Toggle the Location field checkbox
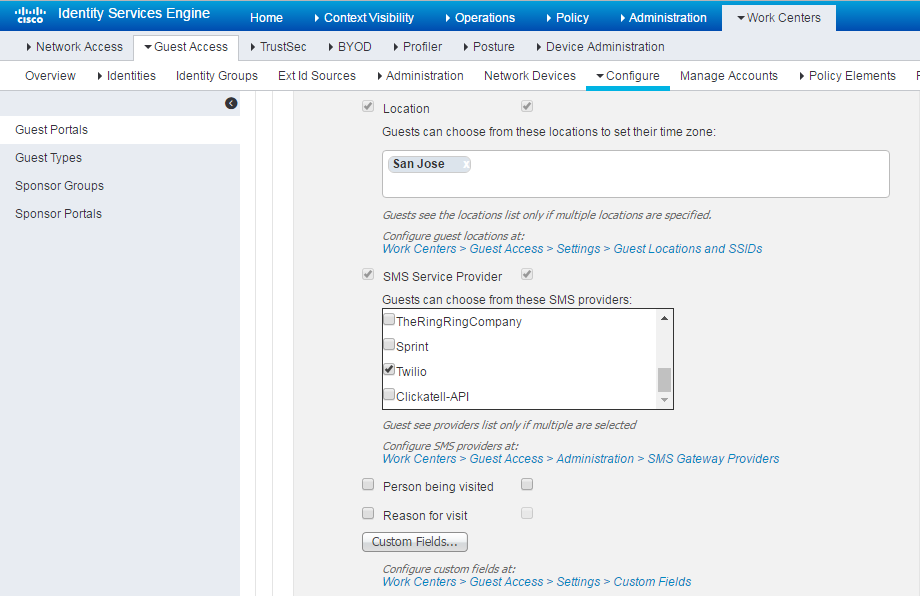Image resolution: width=920 pixels, height=596 pixels. click(x=368, y=106)
